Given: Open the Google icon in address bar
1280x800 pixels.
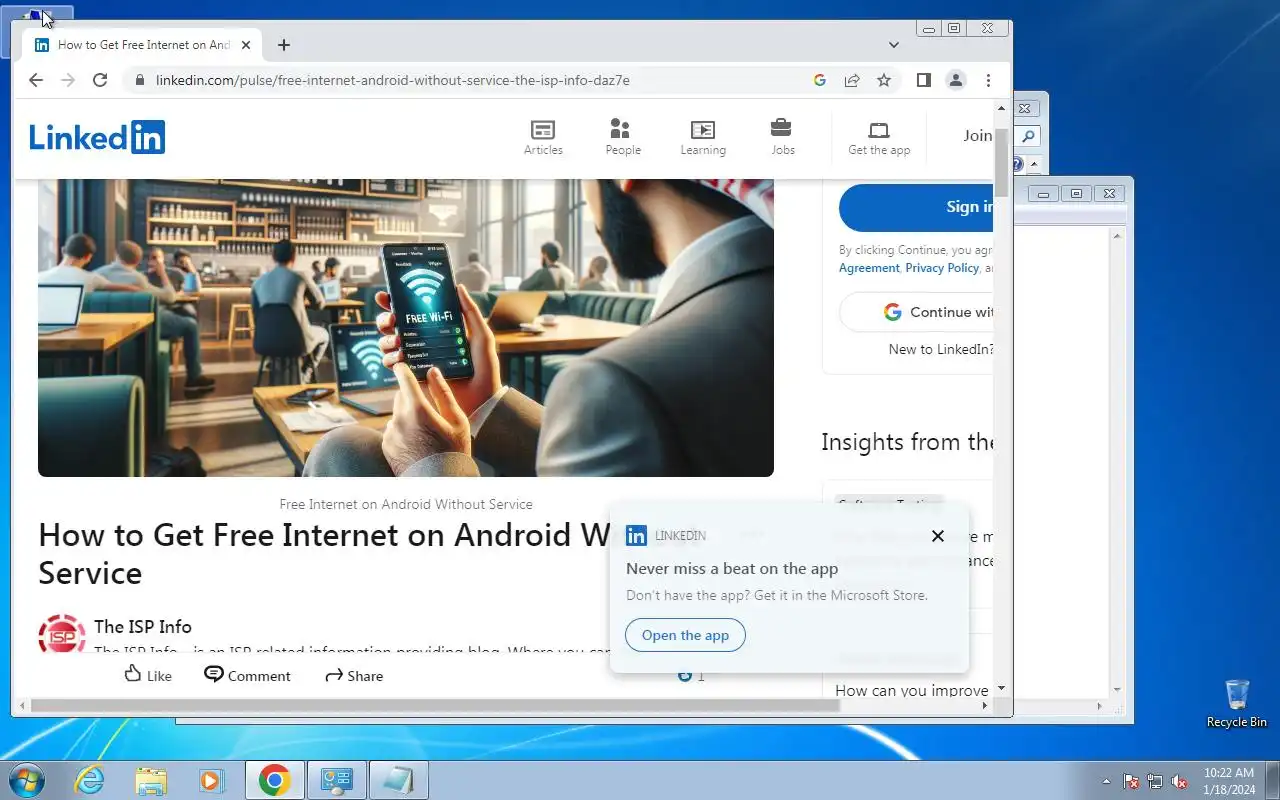Looking at the screenshot, I should pyautogui.click(x=820, y=80).
